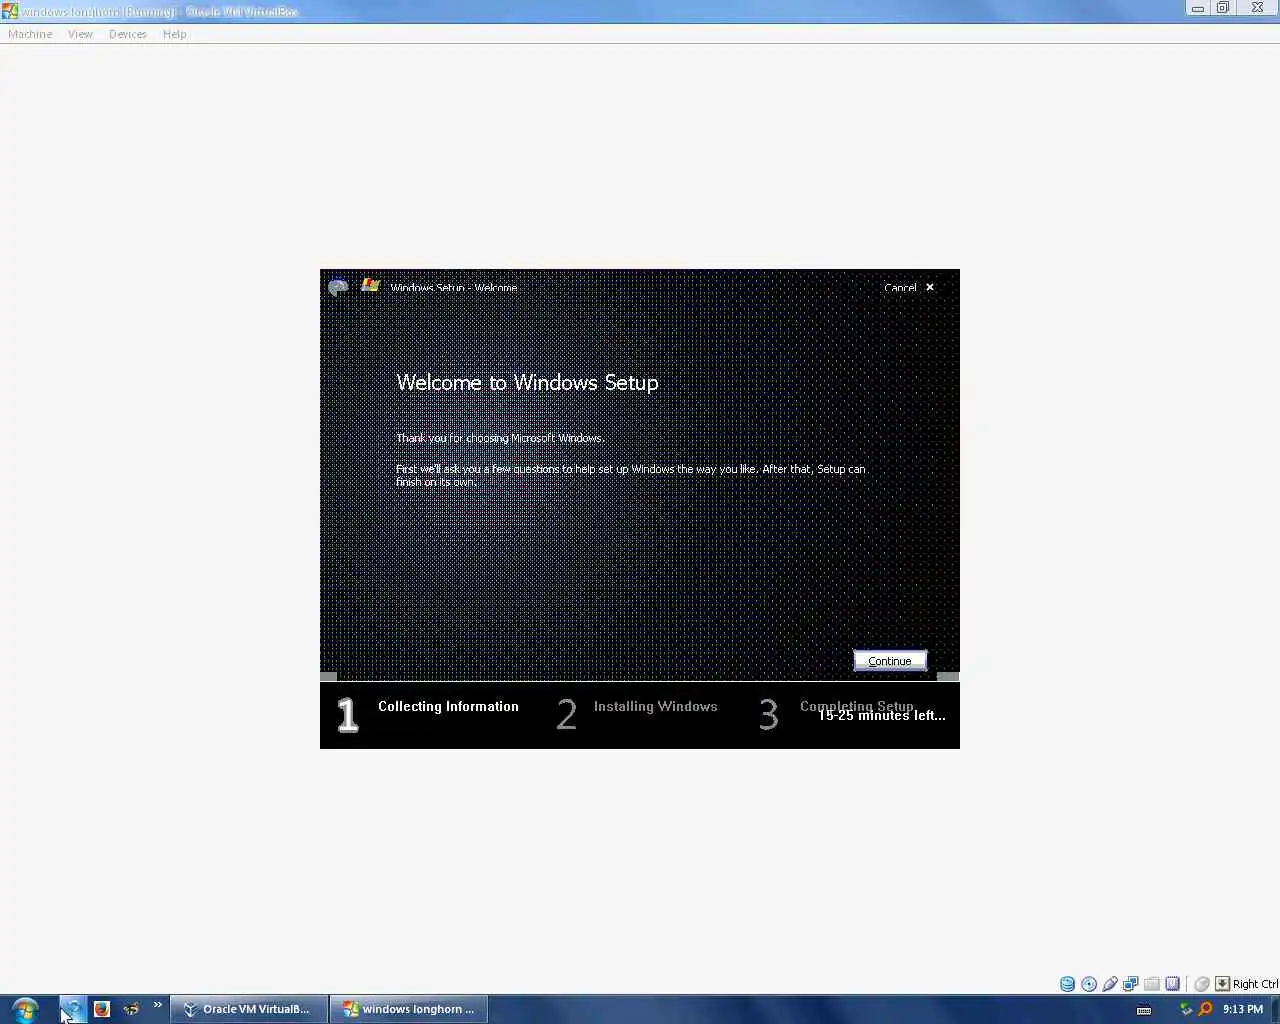
Task: Click VirtualBox hard disk activity icon
Action: coord(1068,984)
